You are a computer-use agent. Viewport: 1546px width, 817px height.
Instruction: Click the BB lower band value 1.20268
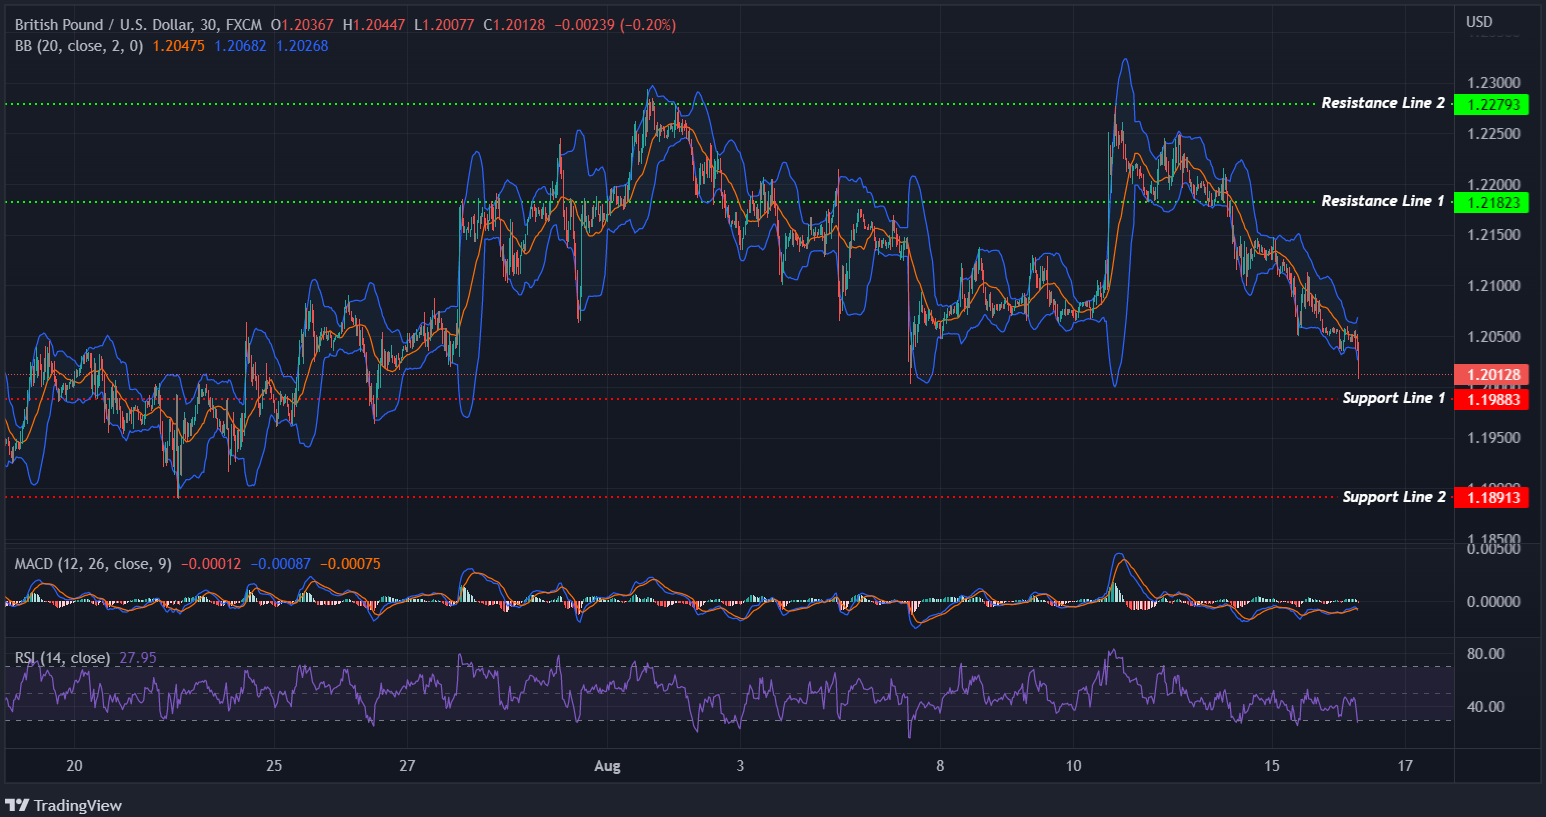[x=303, y=45]
